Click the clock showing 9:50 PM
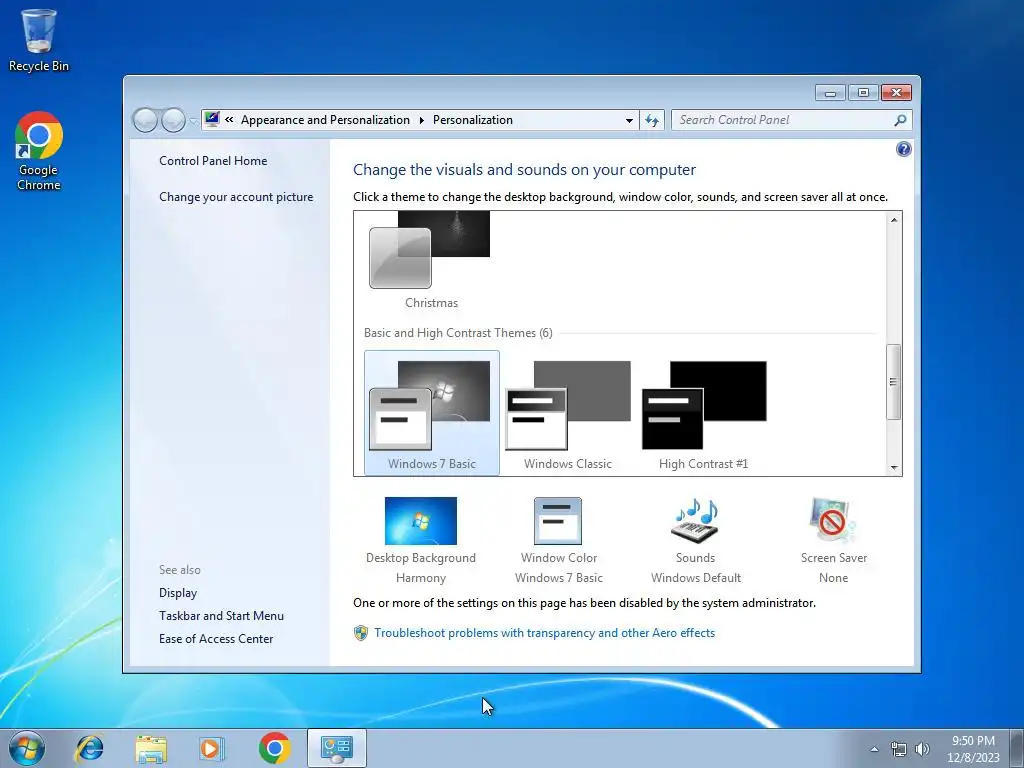Viewport: 1024px width, 768px height. click(x=973, y=741)
